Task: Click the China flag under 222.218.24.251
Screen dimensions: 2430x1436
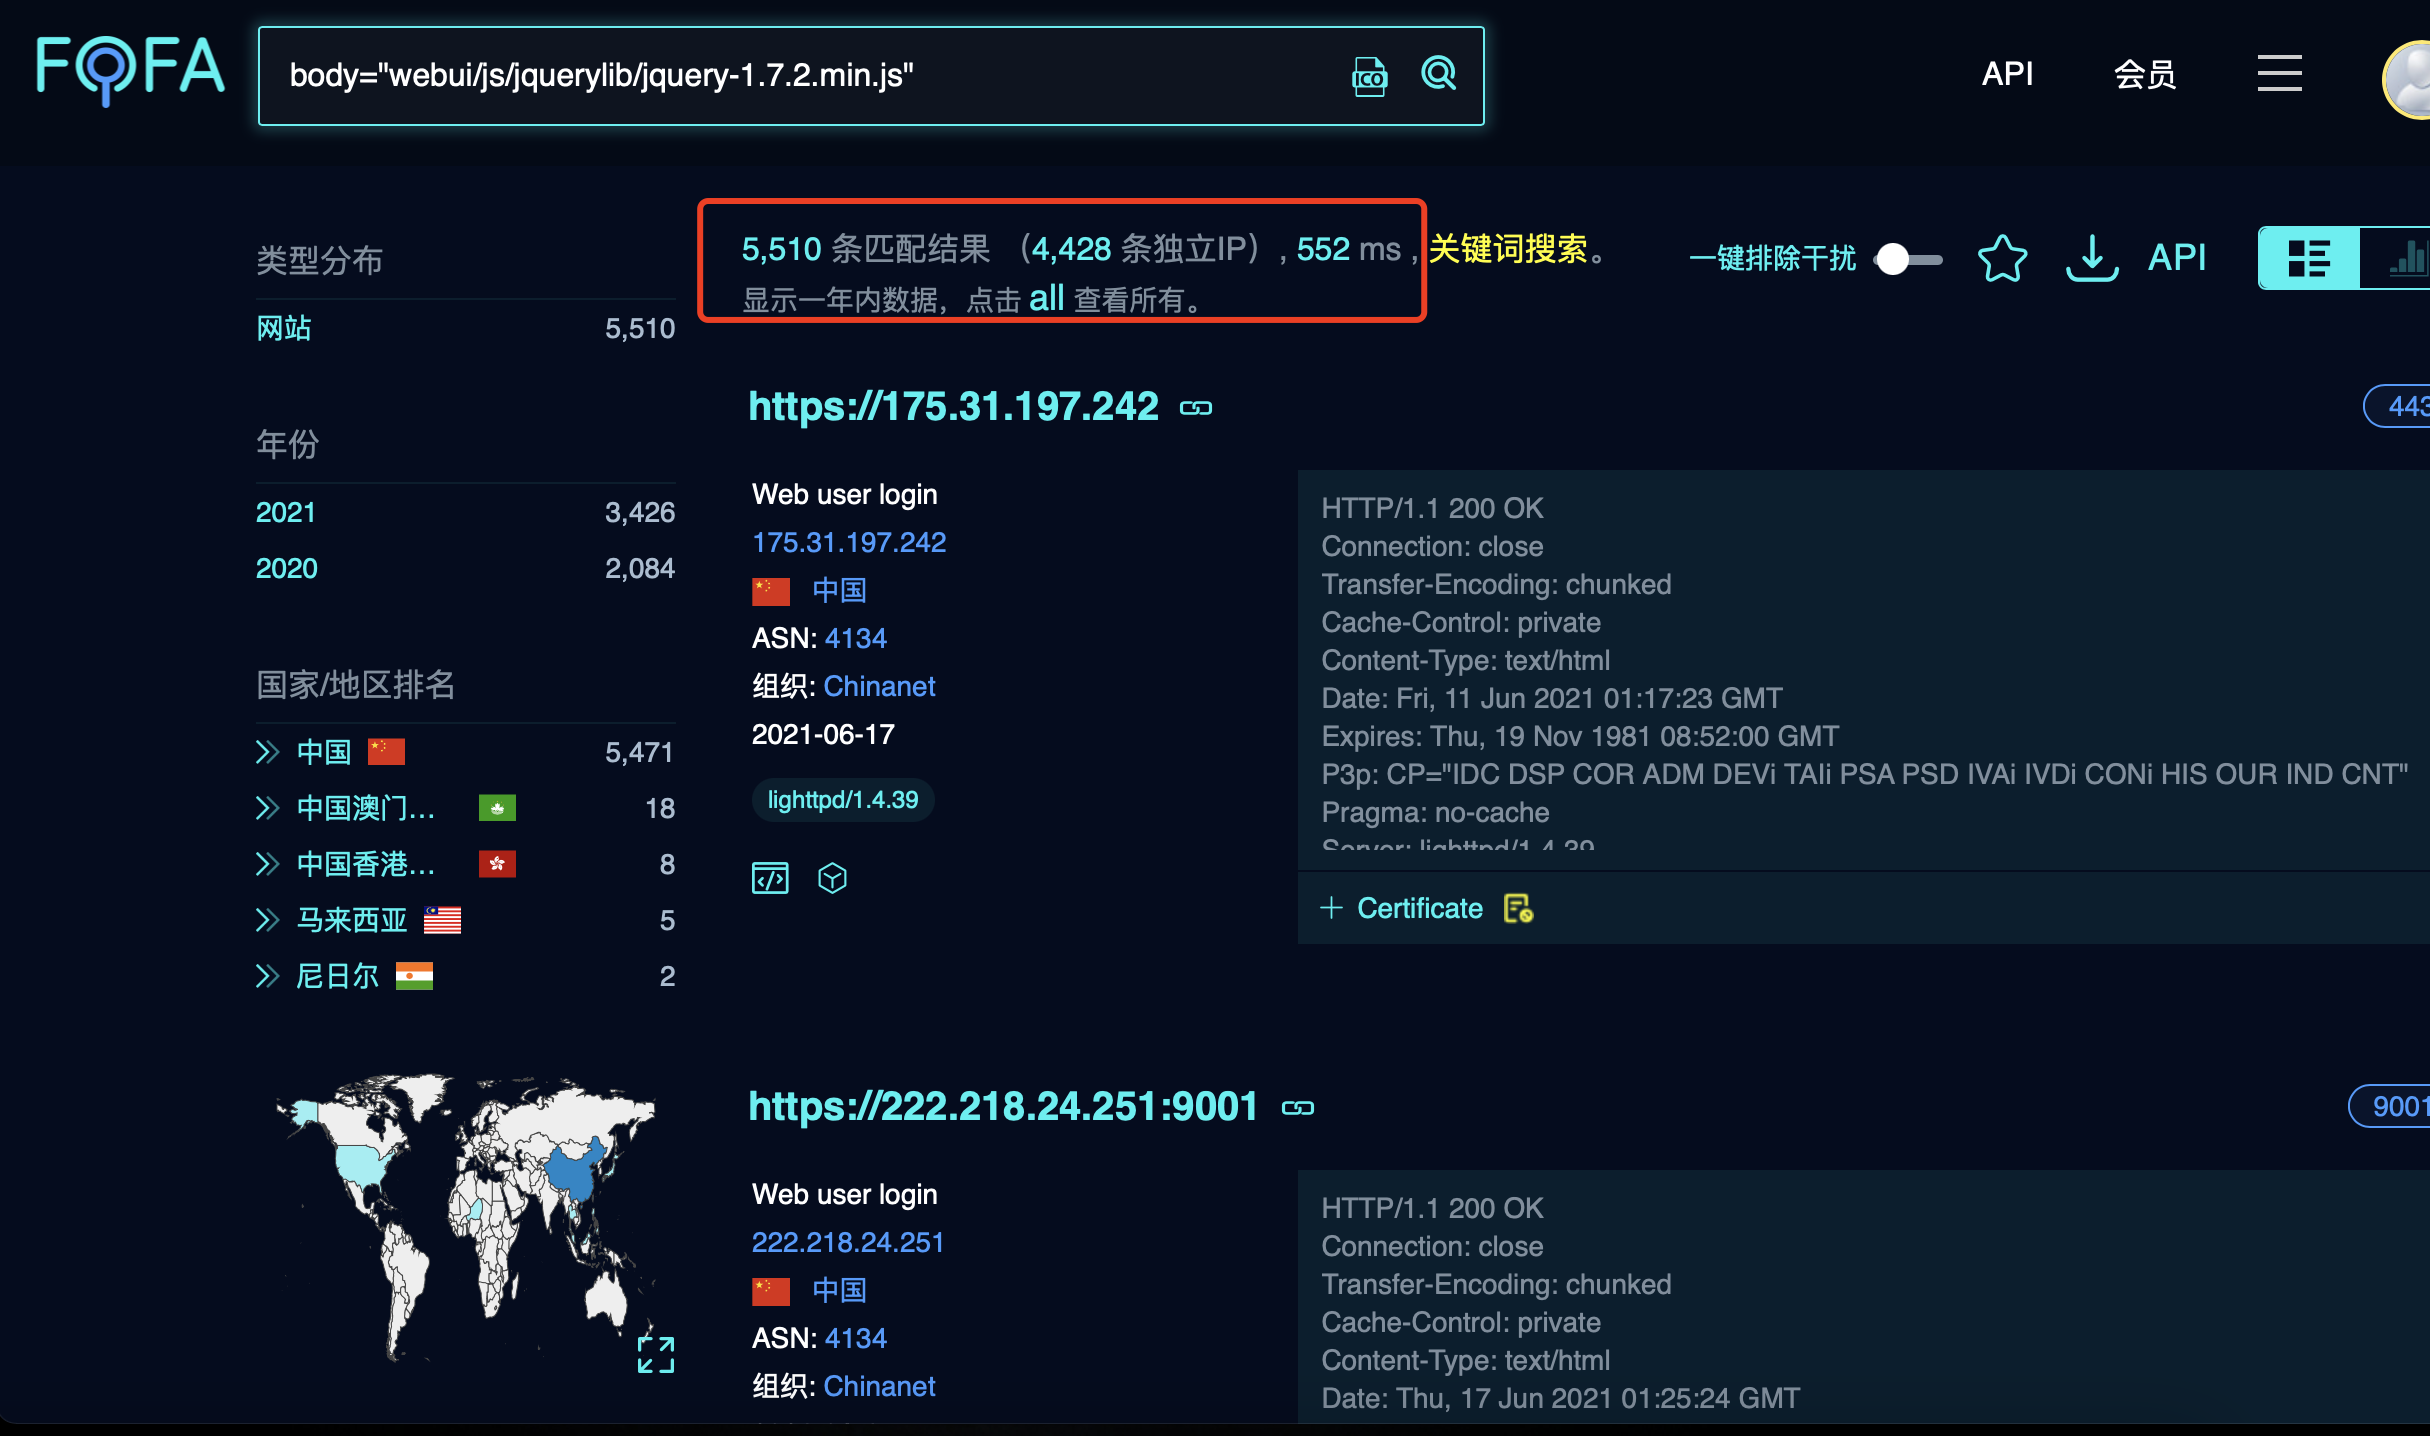Action: [x=771, y=1291]
